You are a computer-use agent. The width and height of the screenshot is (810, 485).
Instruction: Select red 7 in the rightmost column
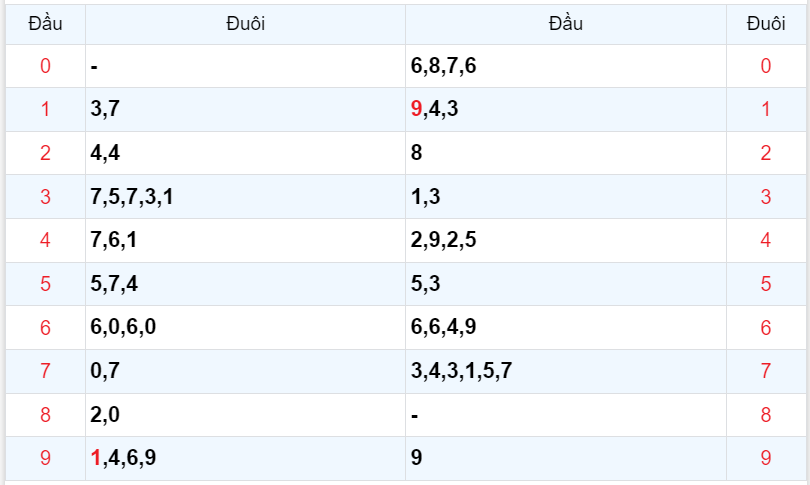(766, 372)
